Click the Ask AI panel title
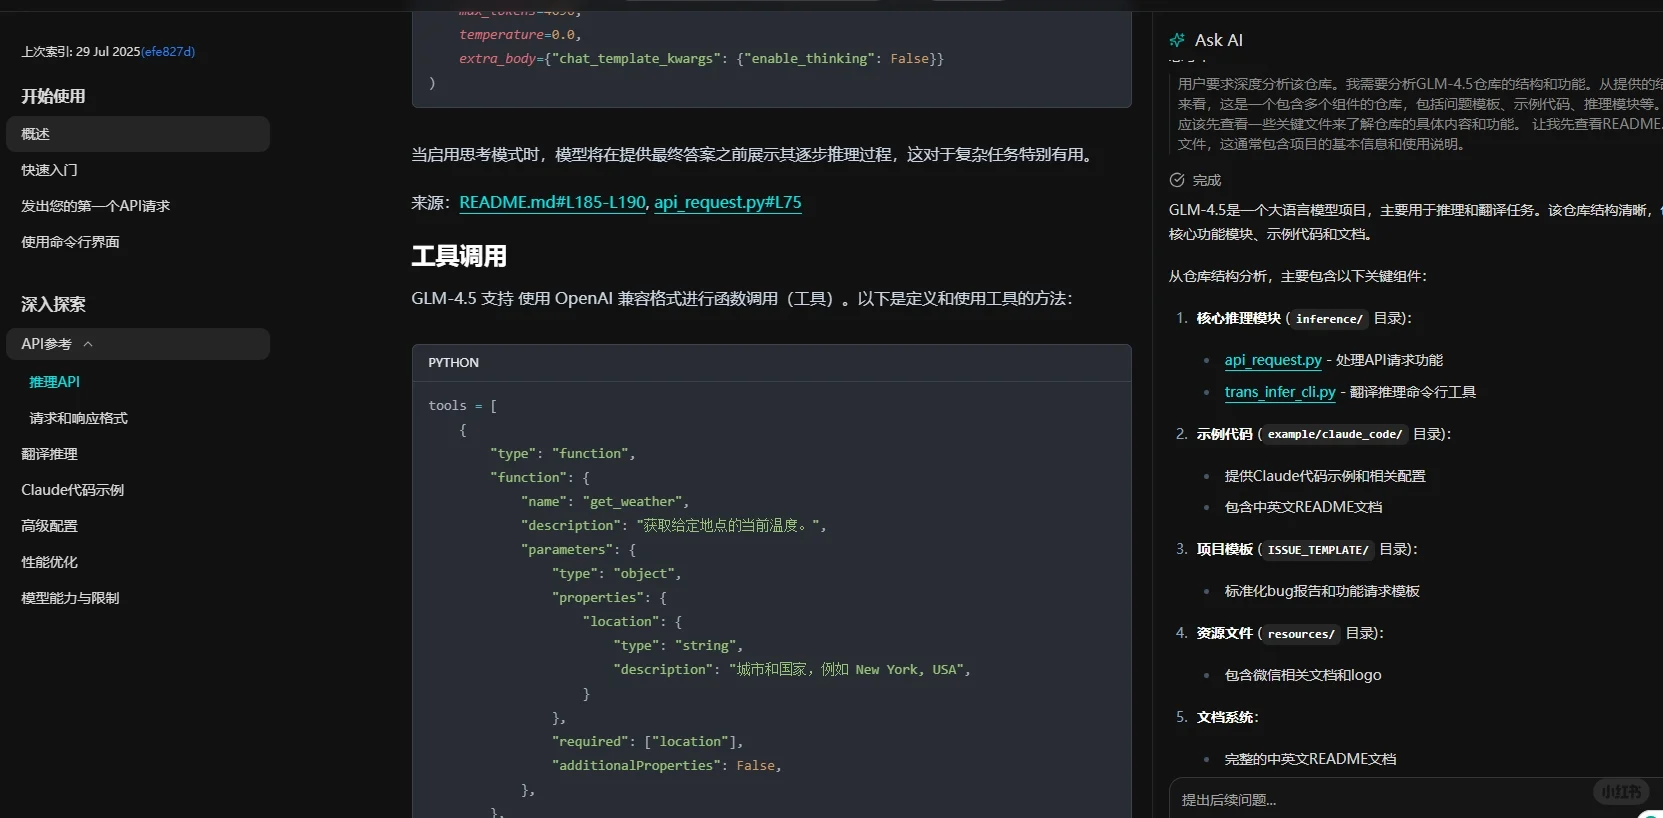The height and width of the screenshot is (818, 1663). coord(1219,40)
